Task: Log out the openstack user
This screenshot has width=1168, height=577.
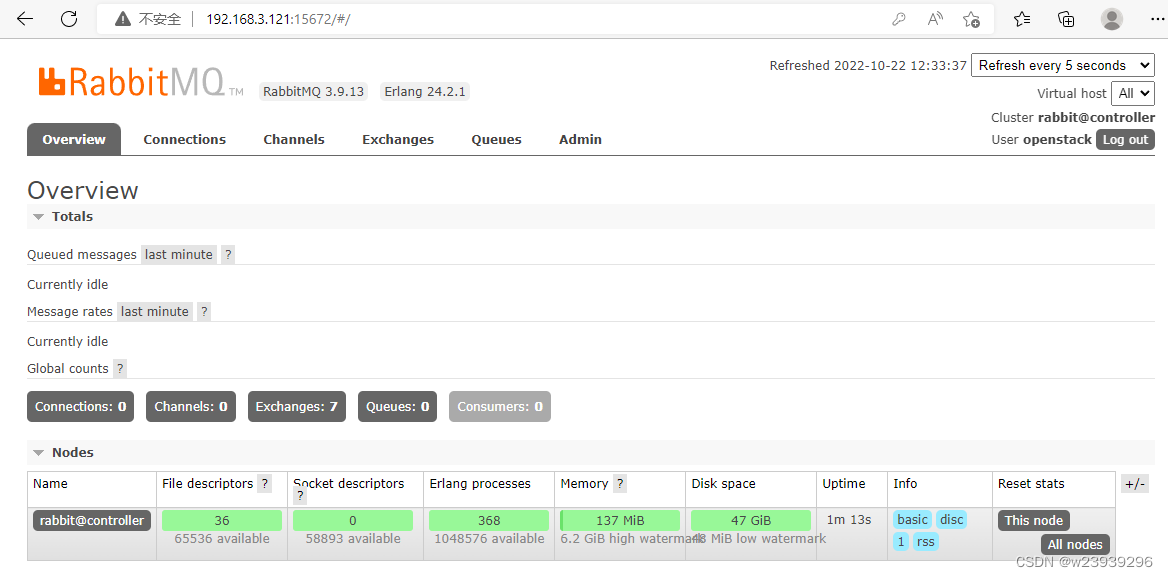Action: (1125, 139)
